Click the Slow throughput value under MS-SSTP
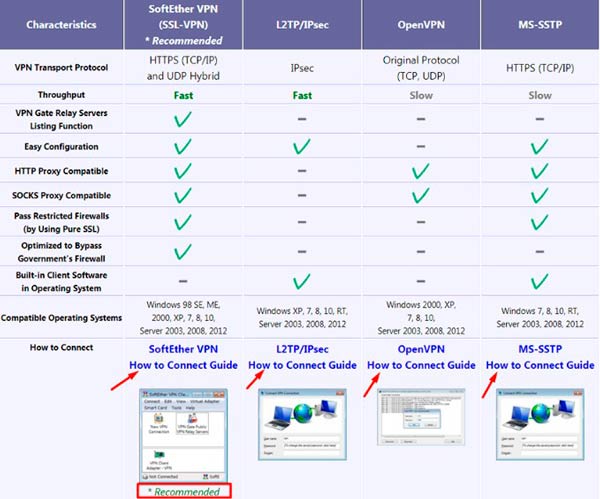 click(540, 95)
